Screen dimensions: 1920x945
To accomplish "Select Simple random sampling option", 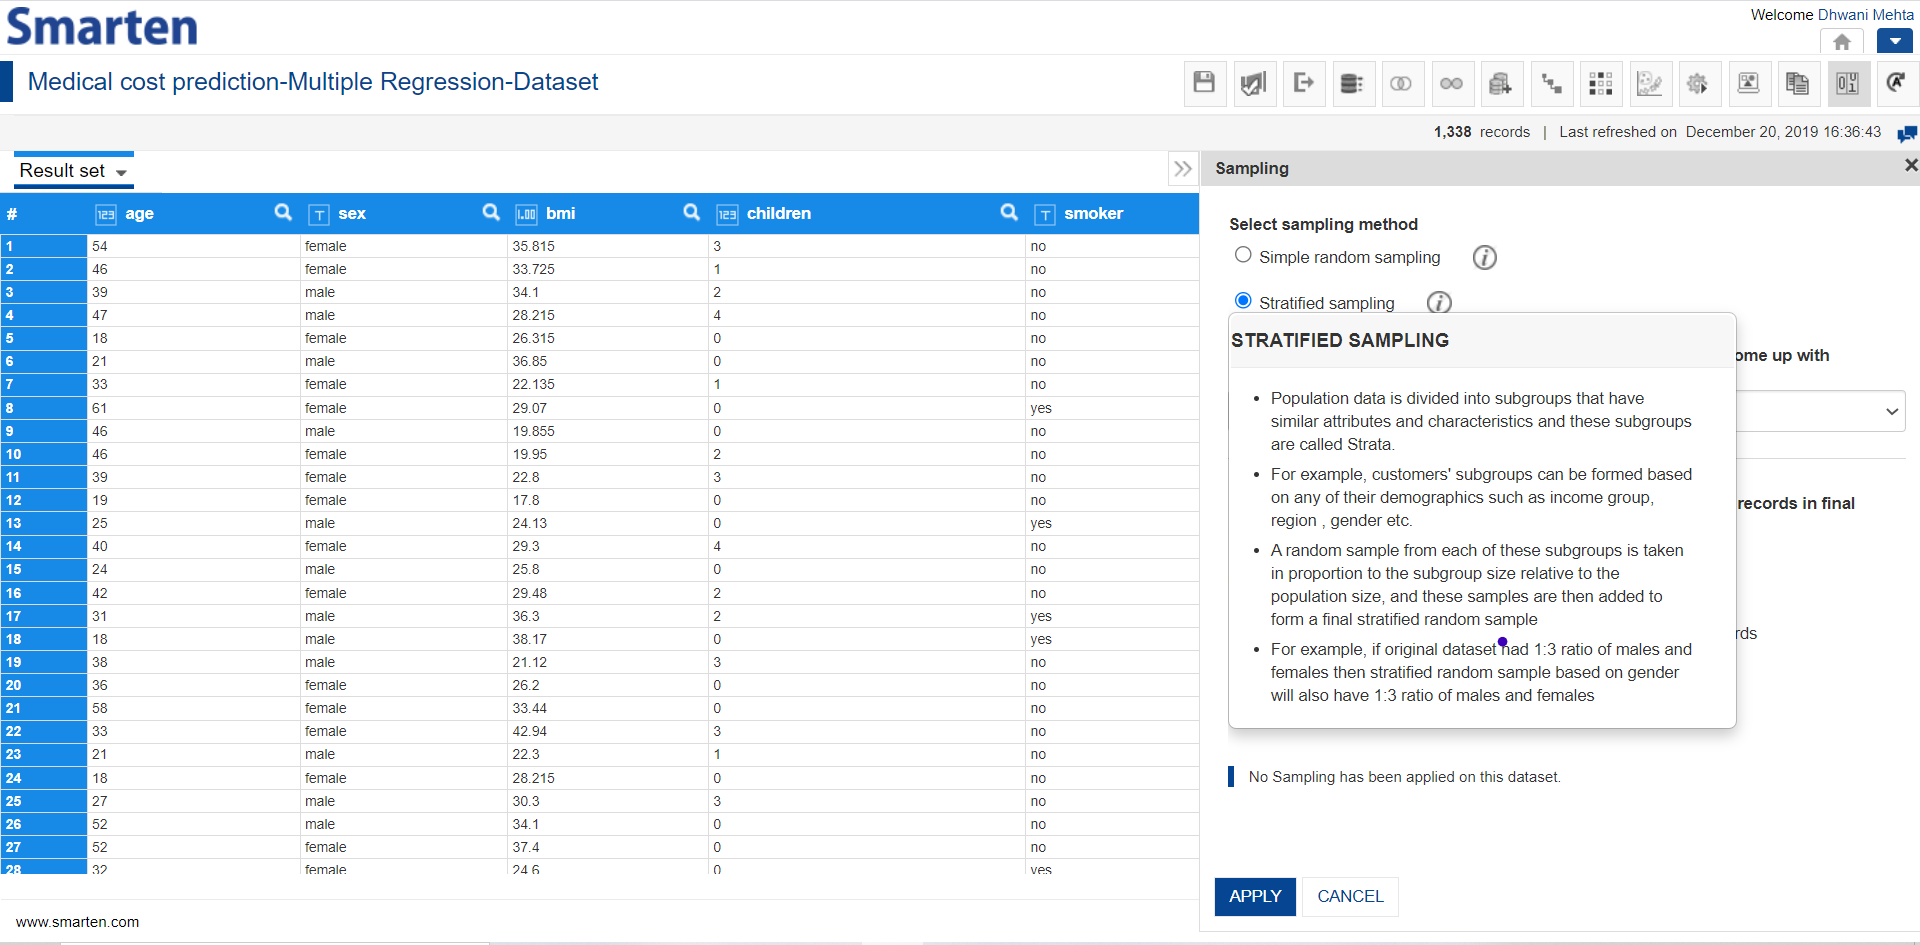I will coord(1243,255).
